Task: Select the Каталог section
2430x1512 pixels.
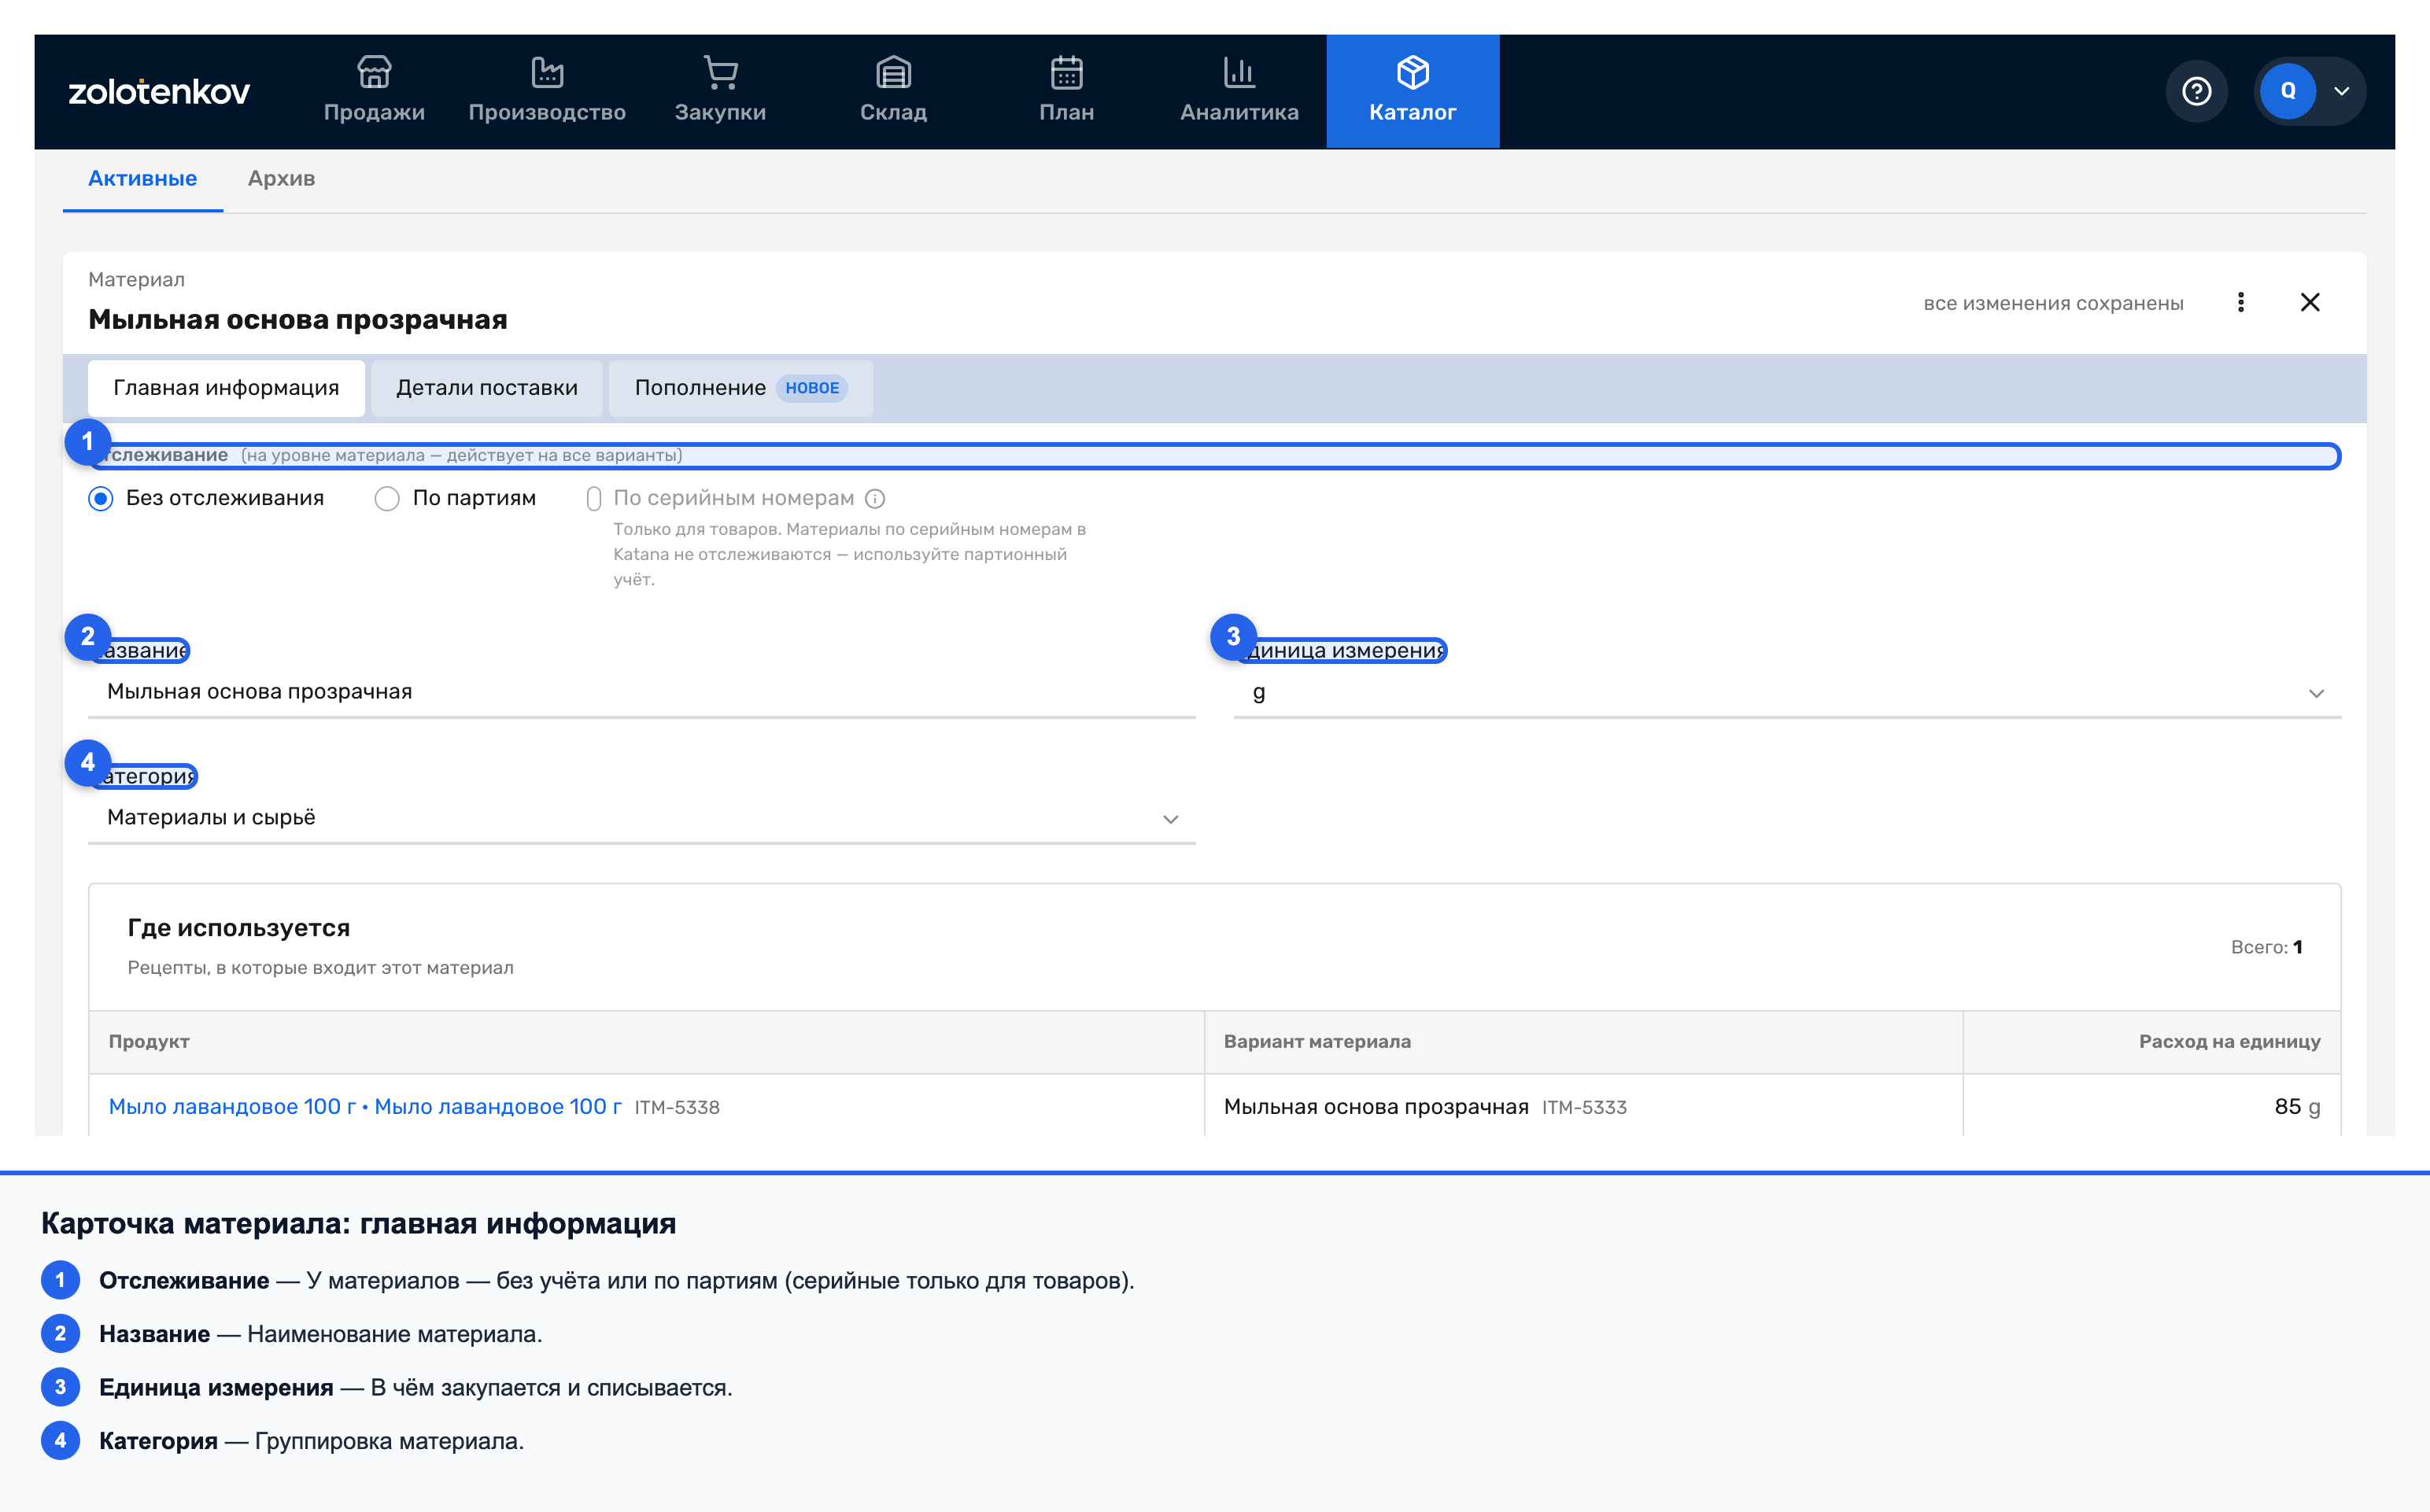Action: pos(1412,91)
